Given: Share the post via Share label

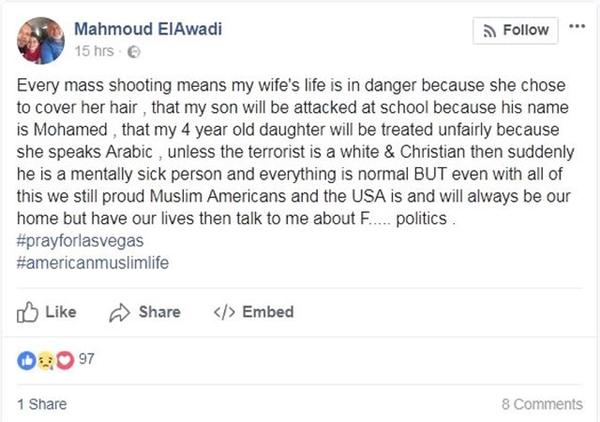Looking at the screenshot, I should tap(160, 312).
